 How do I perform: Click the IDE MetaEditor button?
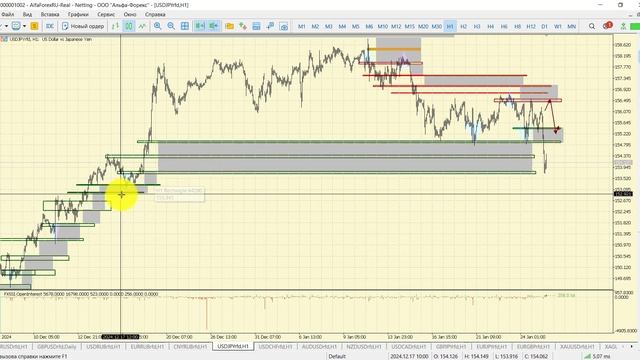click(x=50, y=26)
